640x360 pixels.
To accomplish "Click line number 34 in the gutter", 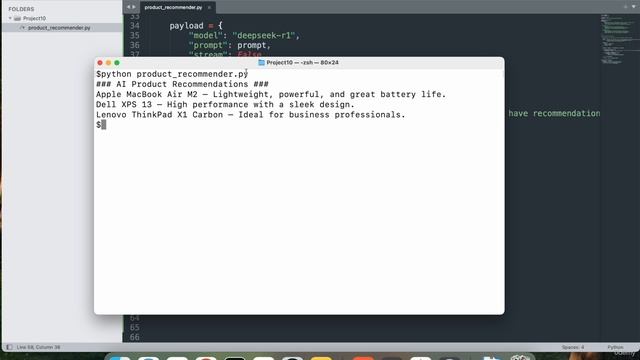I will coord(135,26).
